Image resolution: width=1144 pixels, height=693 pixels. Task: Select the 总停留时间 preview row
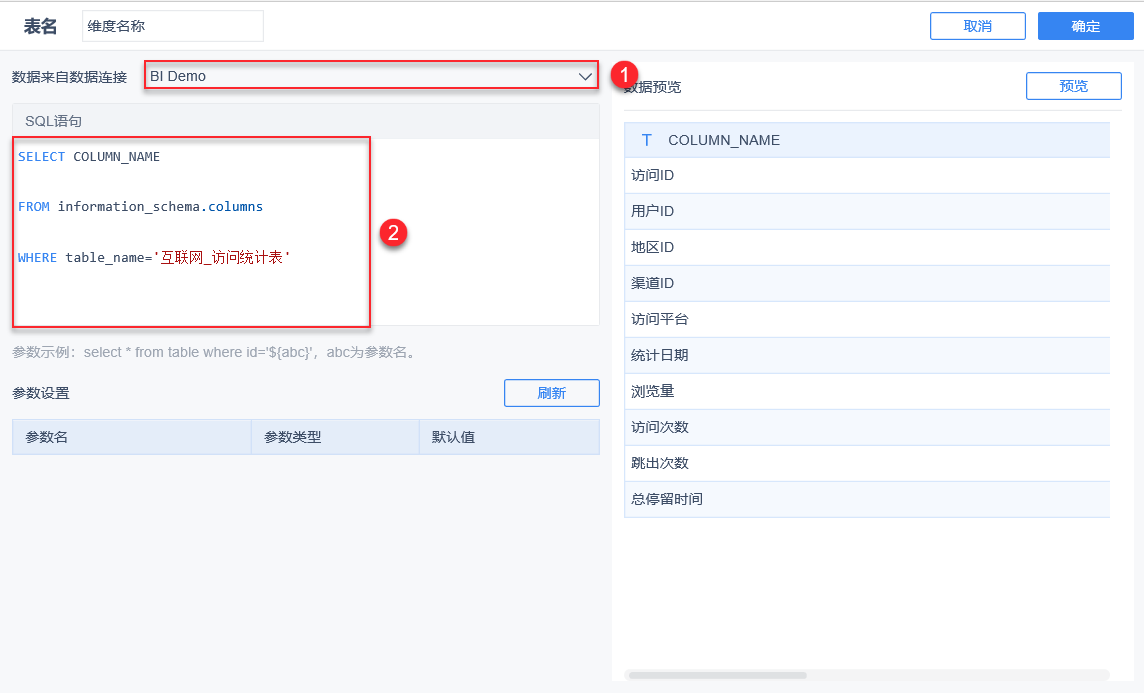click(867, 499)
